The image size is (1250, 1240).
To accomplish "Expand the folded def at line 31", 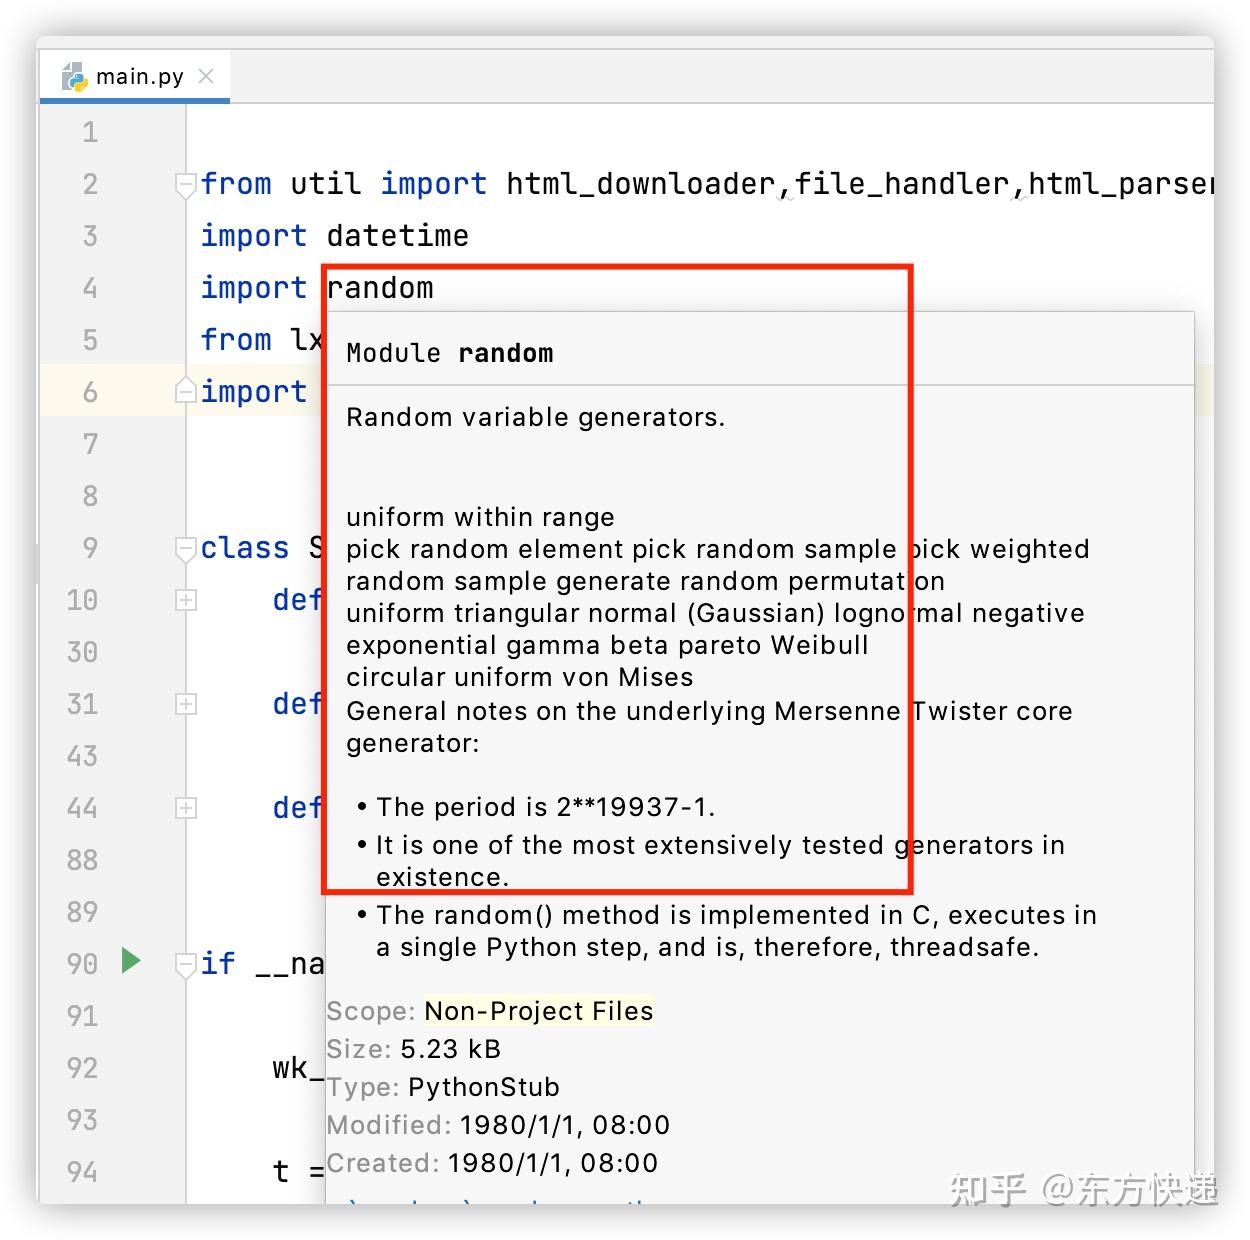I will click(x=186, y=704).
